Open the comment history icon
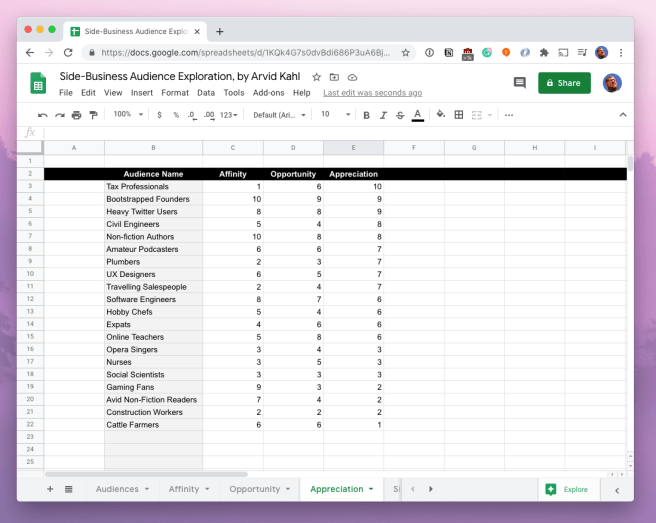 pos(520,83)
